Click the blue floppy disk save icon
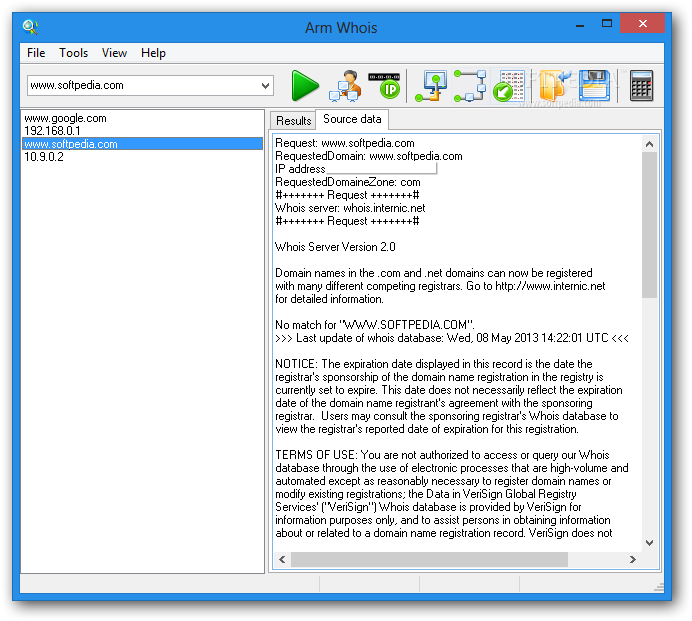The width and height of the screenshot is (692, 621). tap(594, 86)
